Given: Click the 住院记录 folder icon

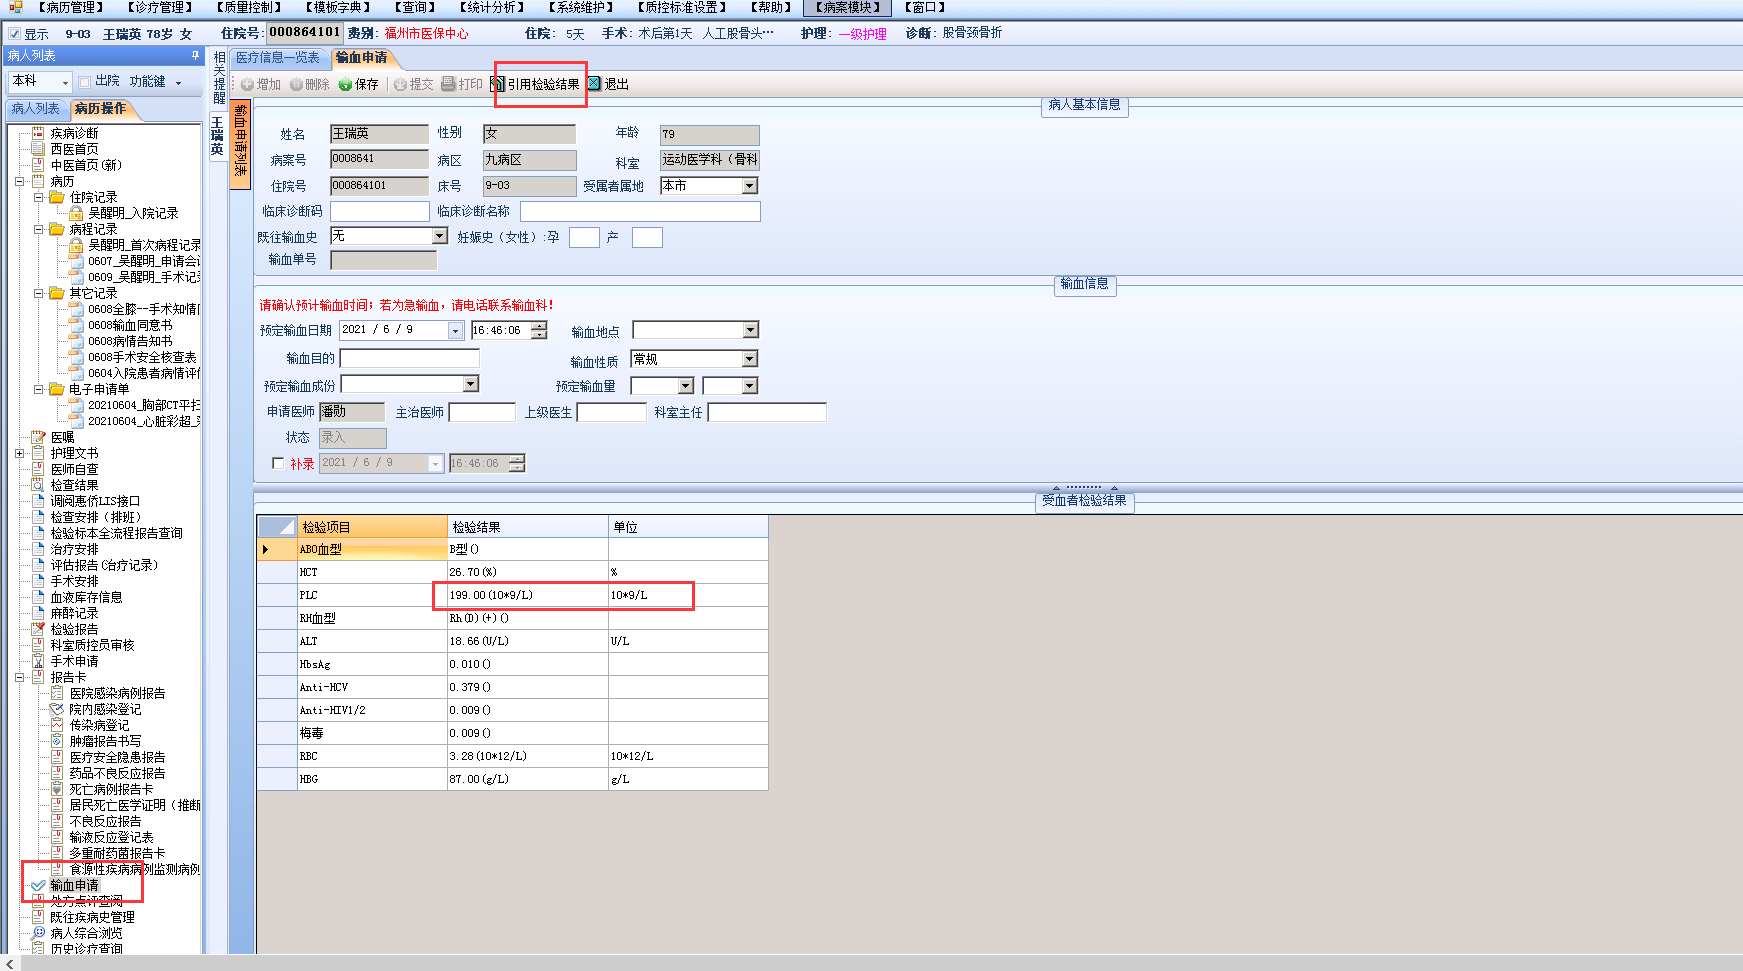Looking at the screenshot, I should tap(57, 197).
